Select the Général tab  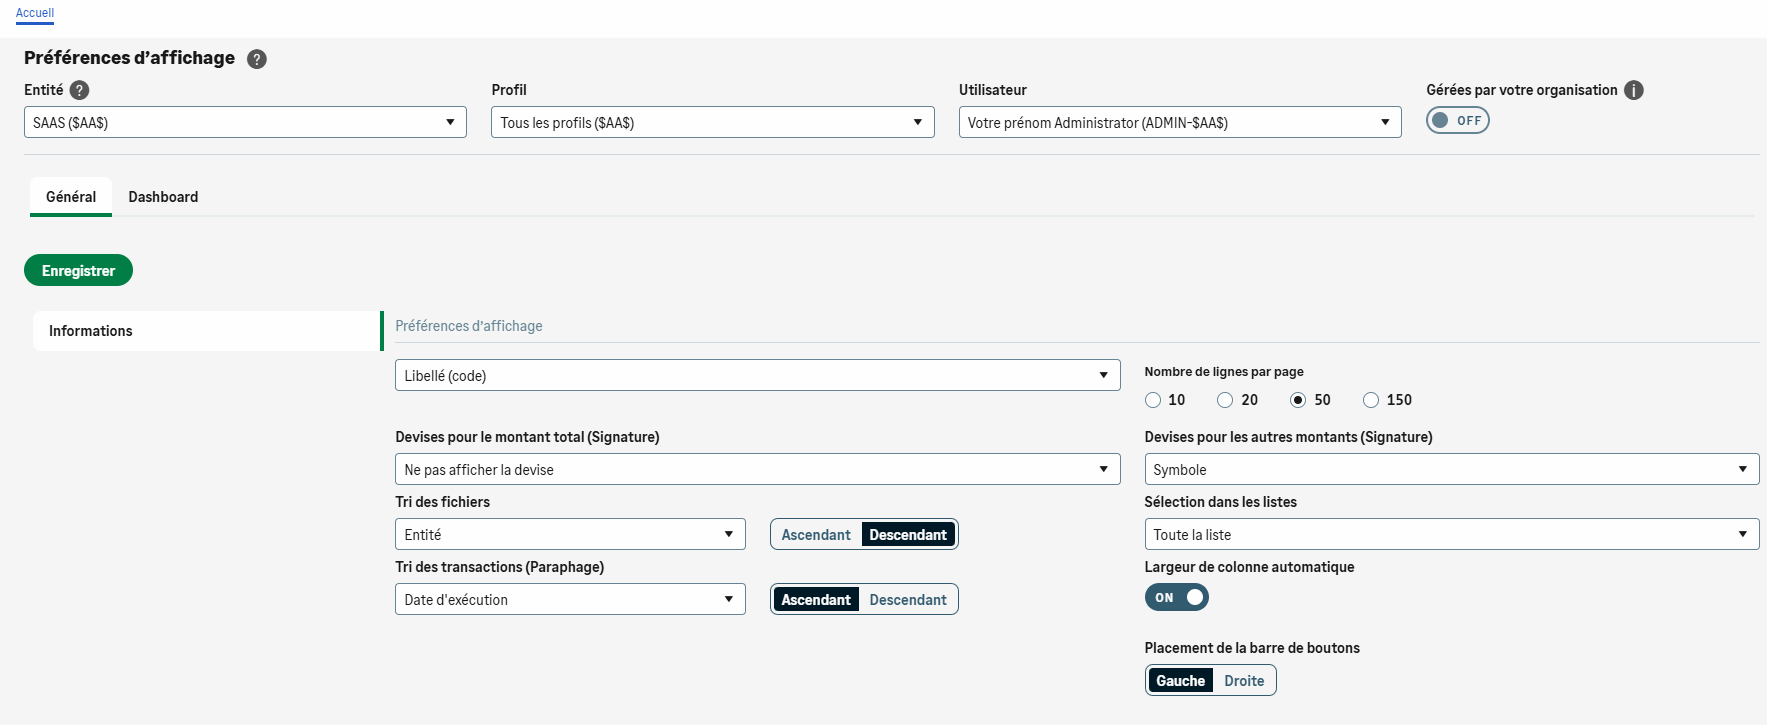point(71,197)
